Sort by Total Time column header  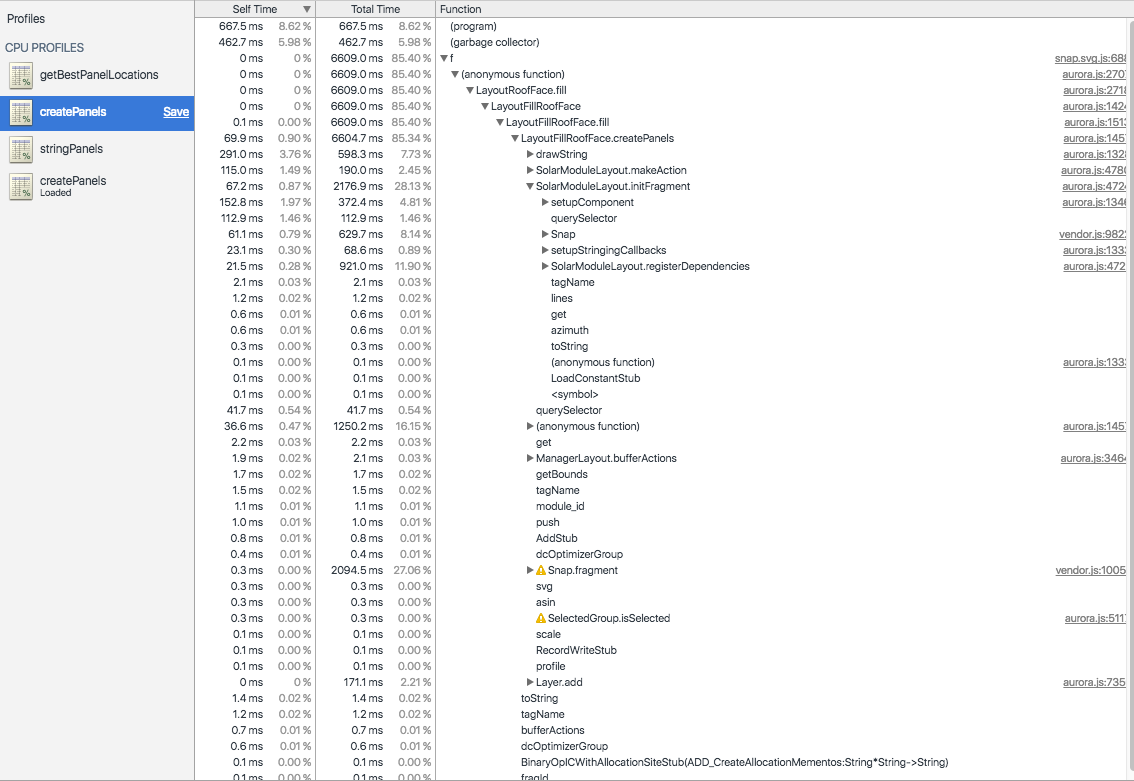(x=375, y=9)
